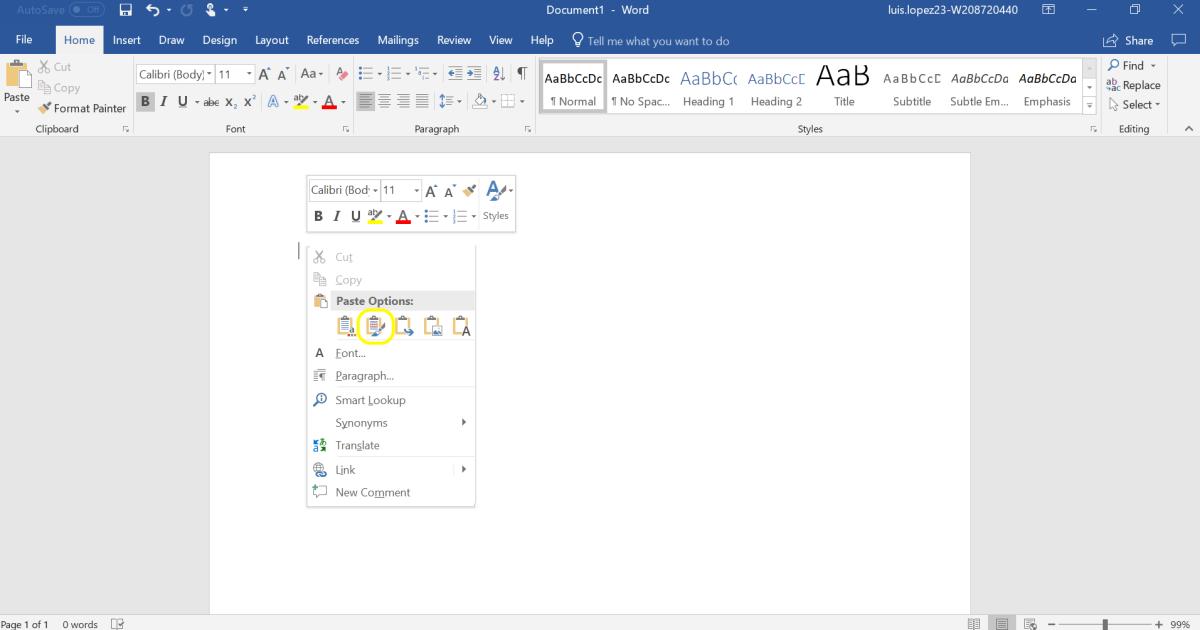The height and width of the screenshot is (630, 1200).
Task: Pick the yellow Text Highlight Color swatch
Action: (x=300, y=101)
